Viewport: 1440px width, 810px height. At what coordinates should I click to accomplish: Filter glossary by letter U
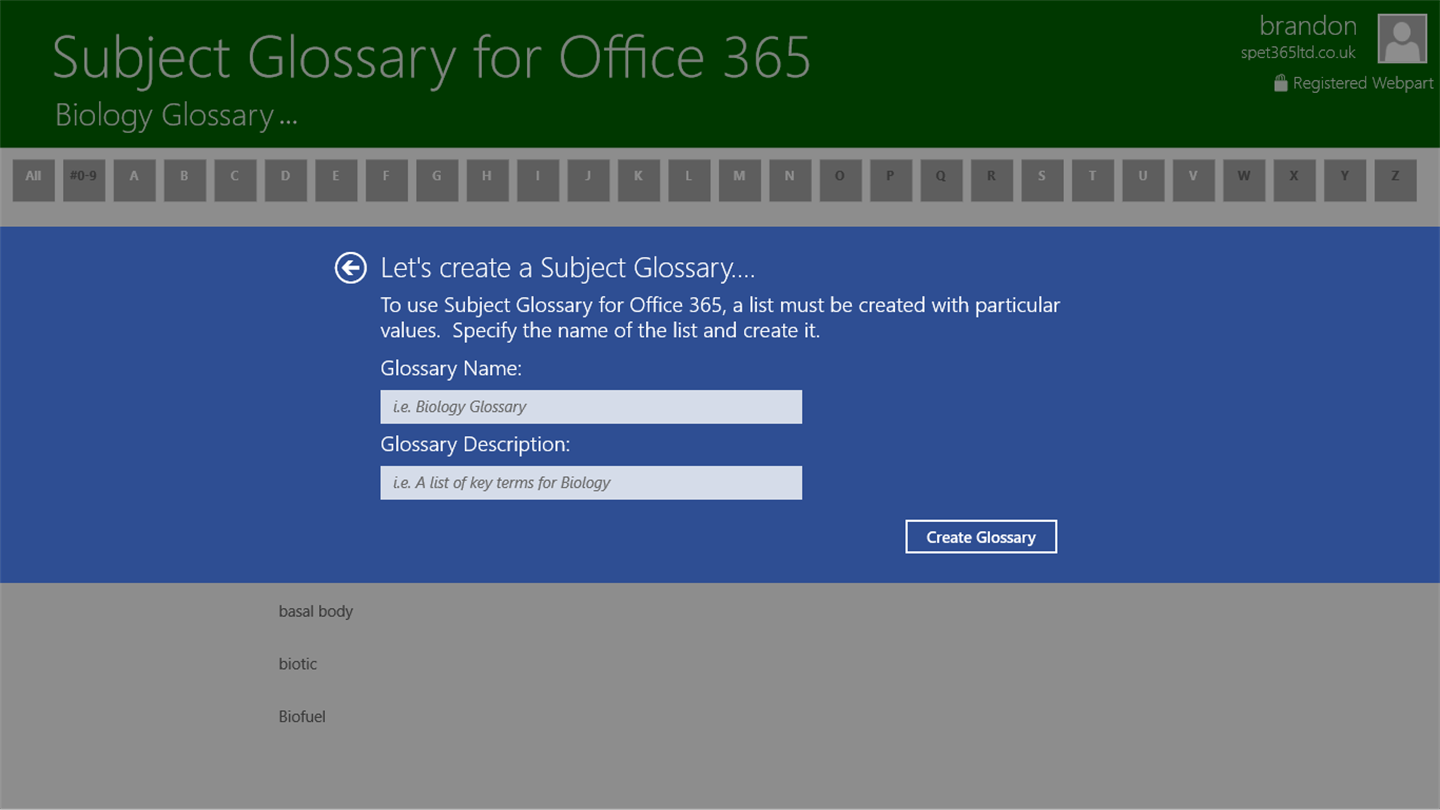[x=1143, y=181]
